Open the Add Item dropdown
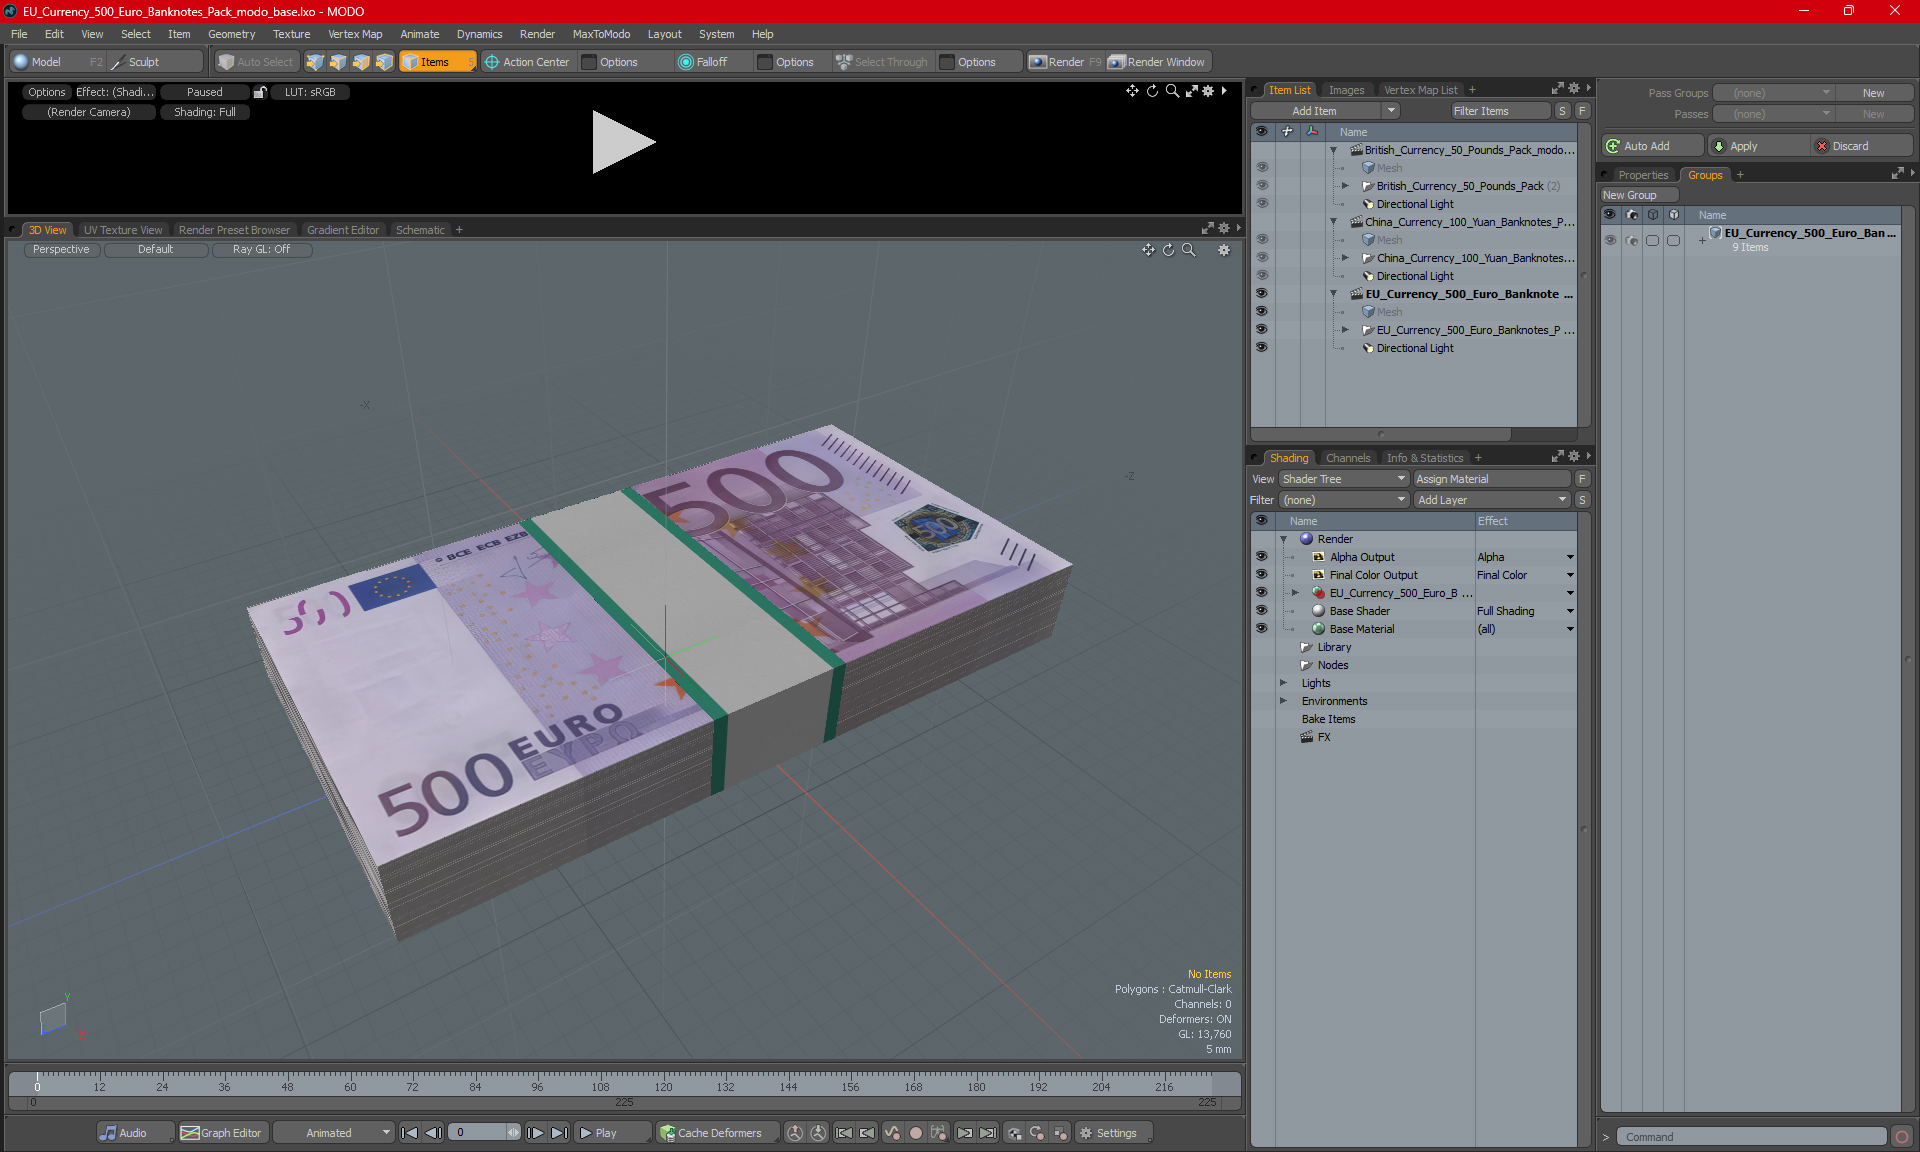This screenshot has width=1920, height=1152. pos(1390,111)
